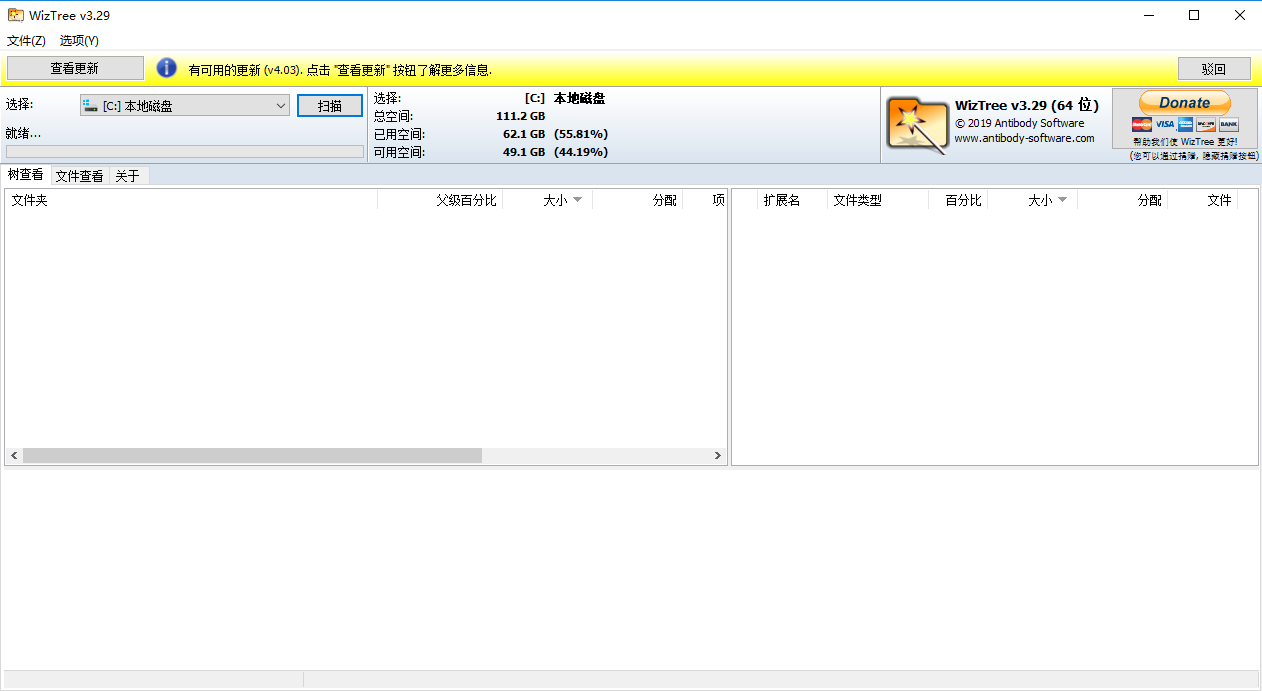Image resolution: width=1262 pixels, height=691 pixels.
Task: Click the BANK payment icon
Action: point(1229,124)
